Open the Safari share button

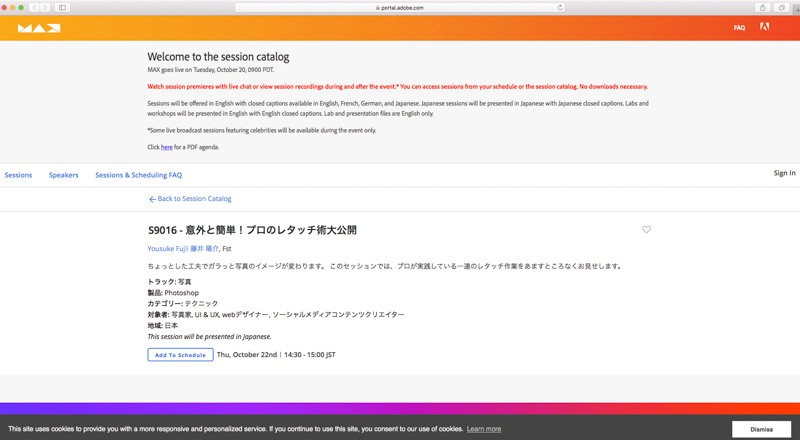tap(762, 8)
